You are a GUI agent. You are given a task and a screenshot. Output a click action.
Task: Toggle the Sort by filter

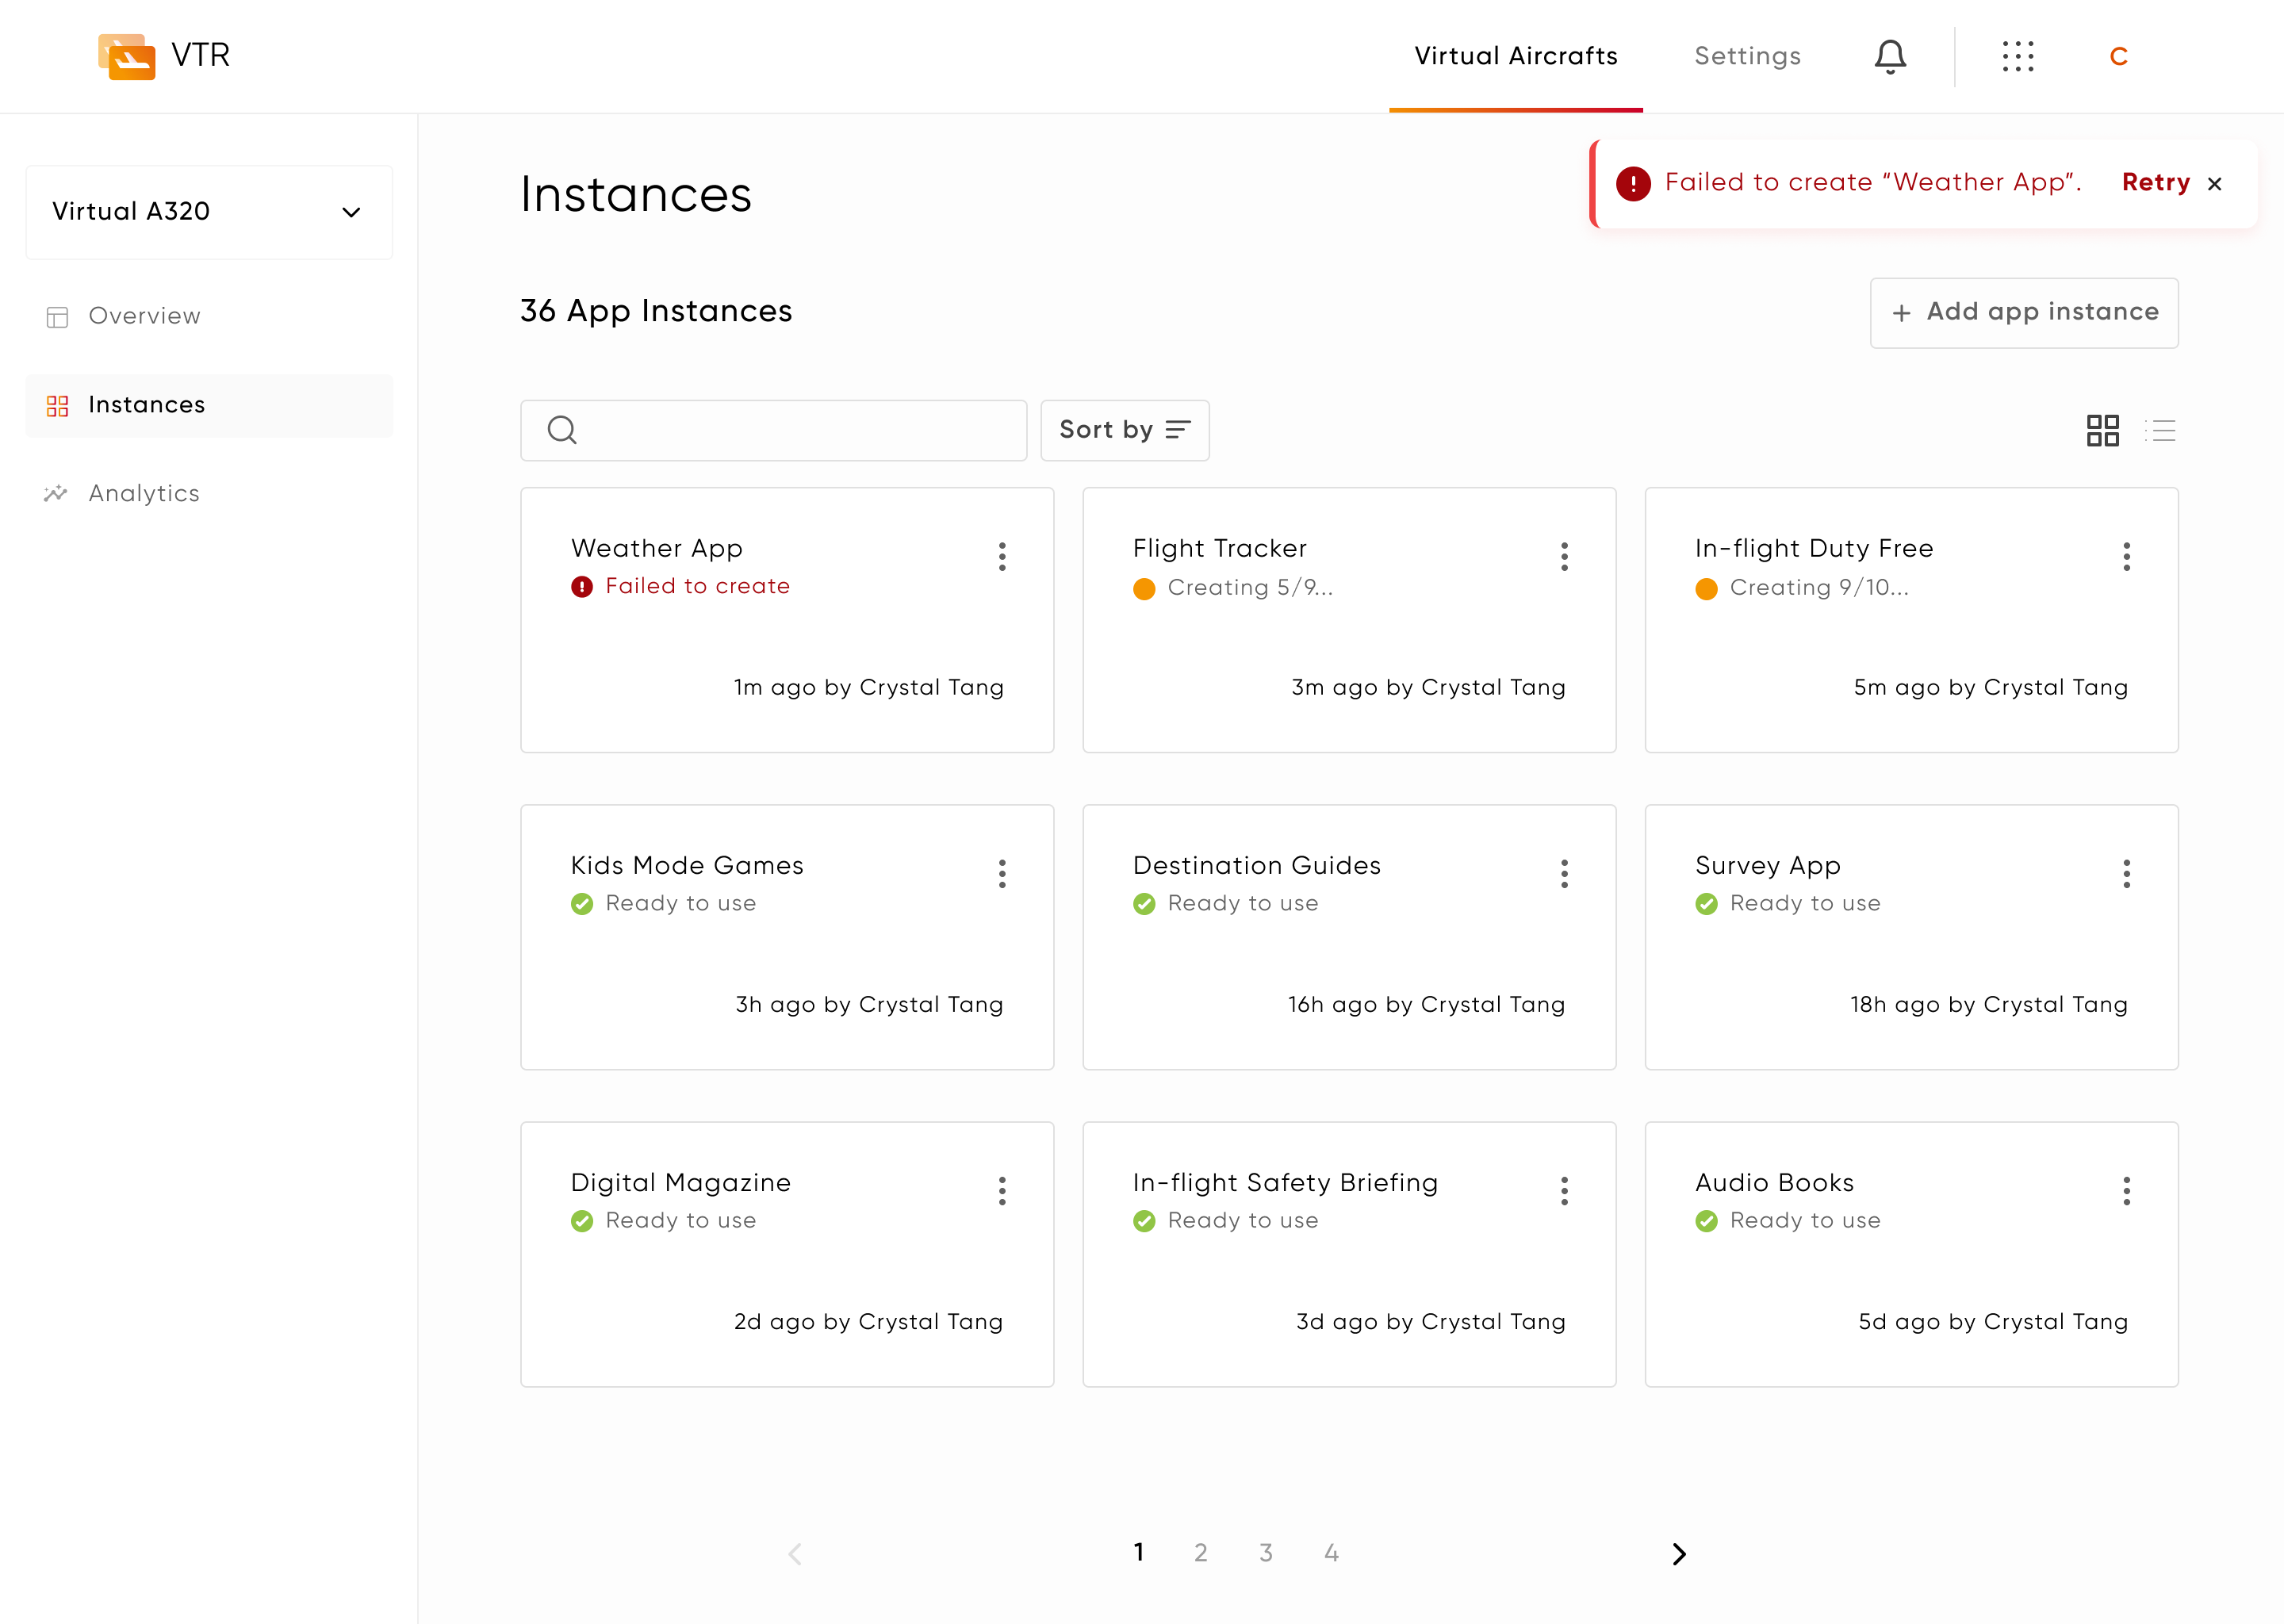pyautogui.click(x=1124, y=430)
